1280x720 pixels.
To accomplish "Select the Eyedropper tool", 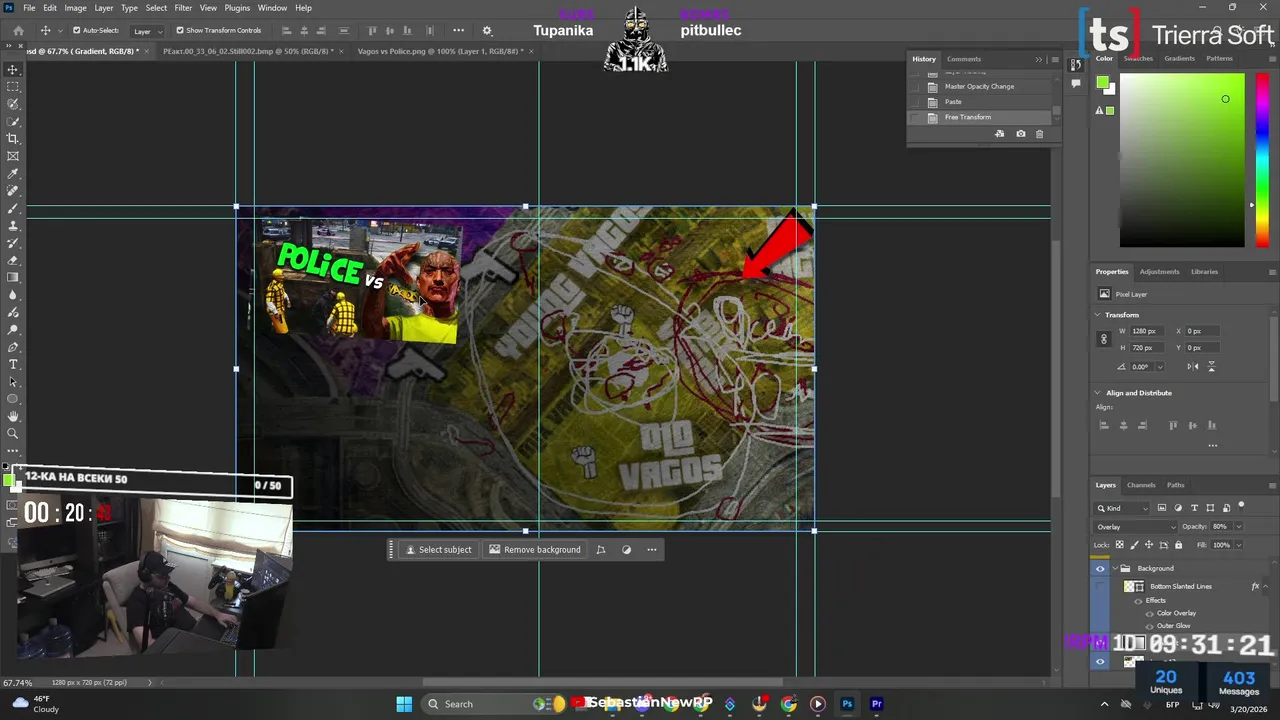I will coord(13,174).
